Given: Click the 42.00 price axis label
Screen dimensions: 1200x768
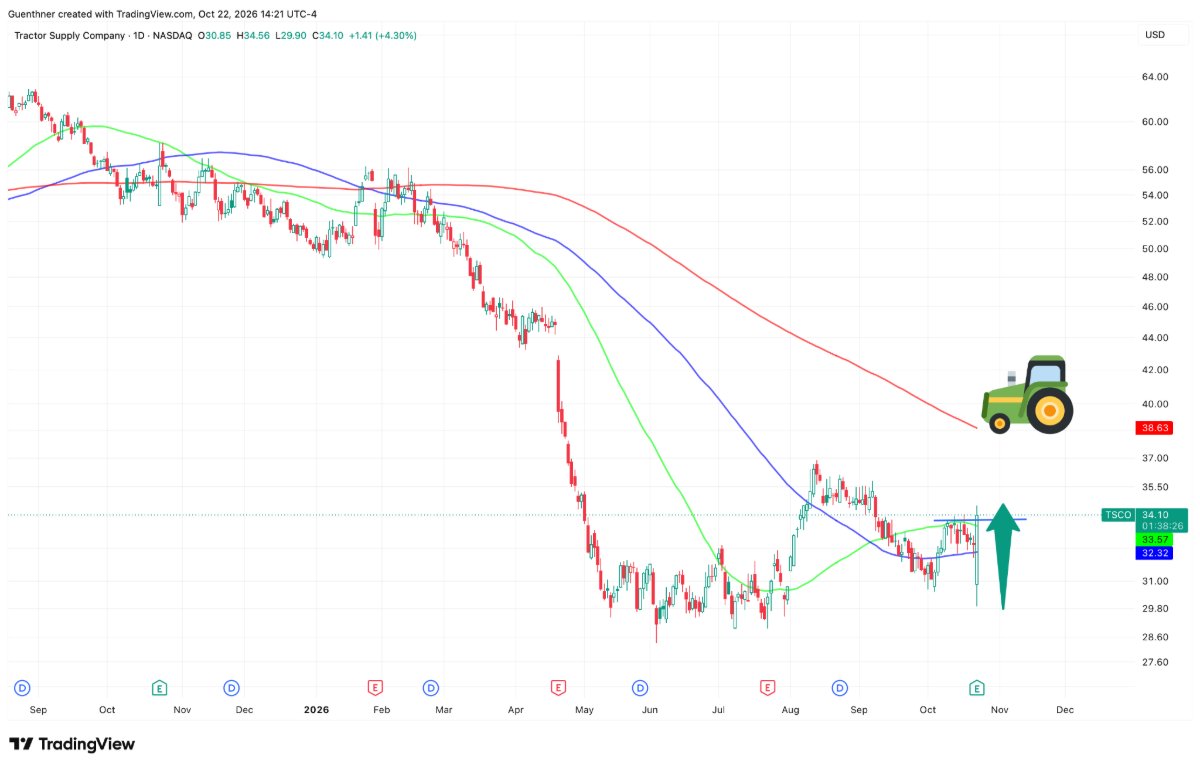Looking at the screenshot, I should (1156, 370).
